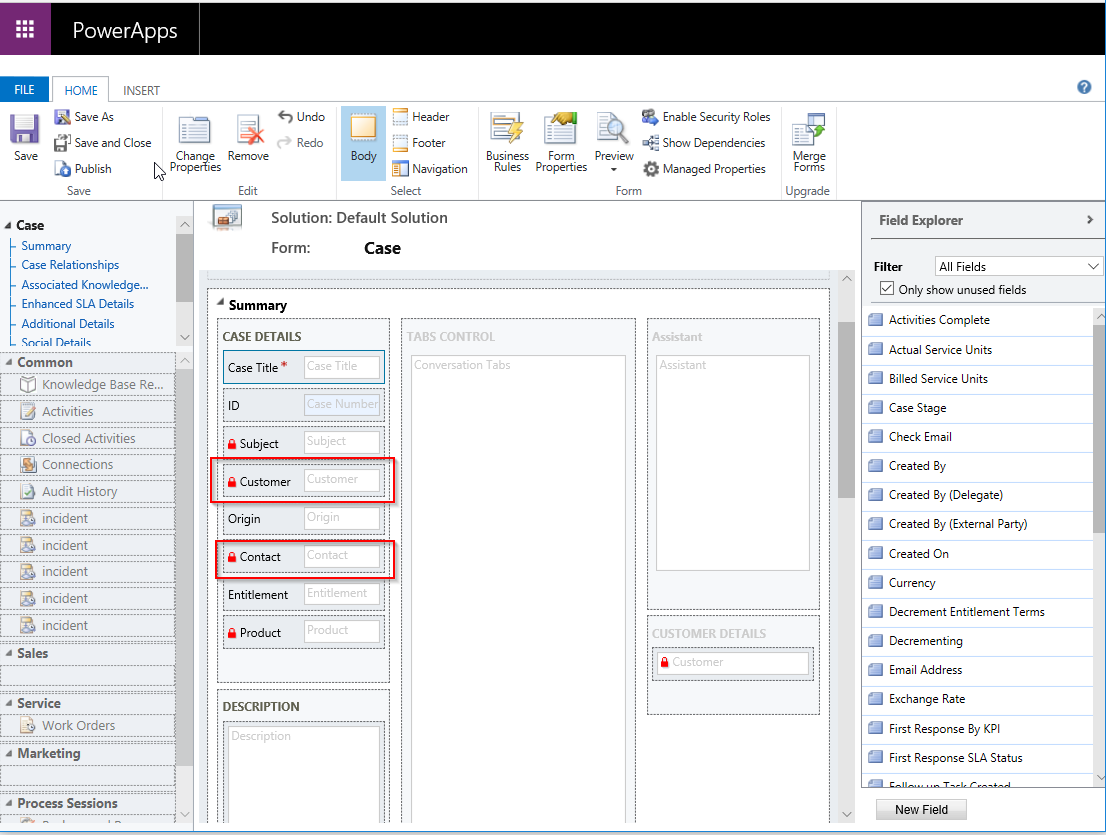Collapse the Marketing section
The image size is (1106, 835).
coord(9,753)
